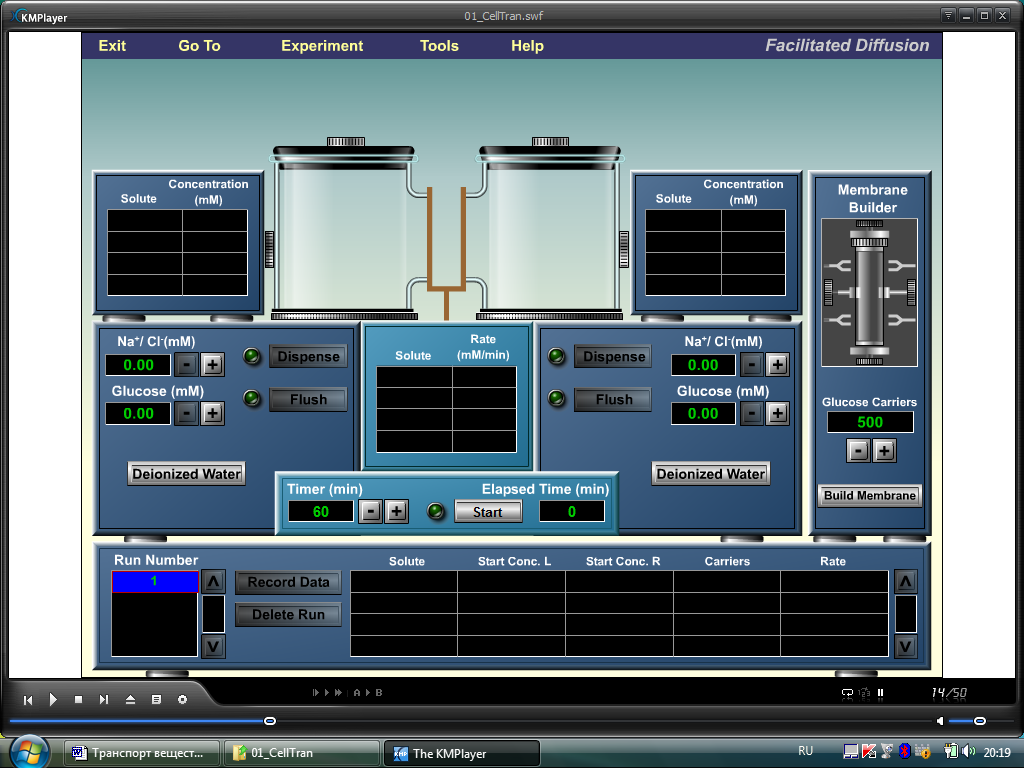Open the Experiment menu
This screenshot has height=768, width=1024.
tap(322, 46)
